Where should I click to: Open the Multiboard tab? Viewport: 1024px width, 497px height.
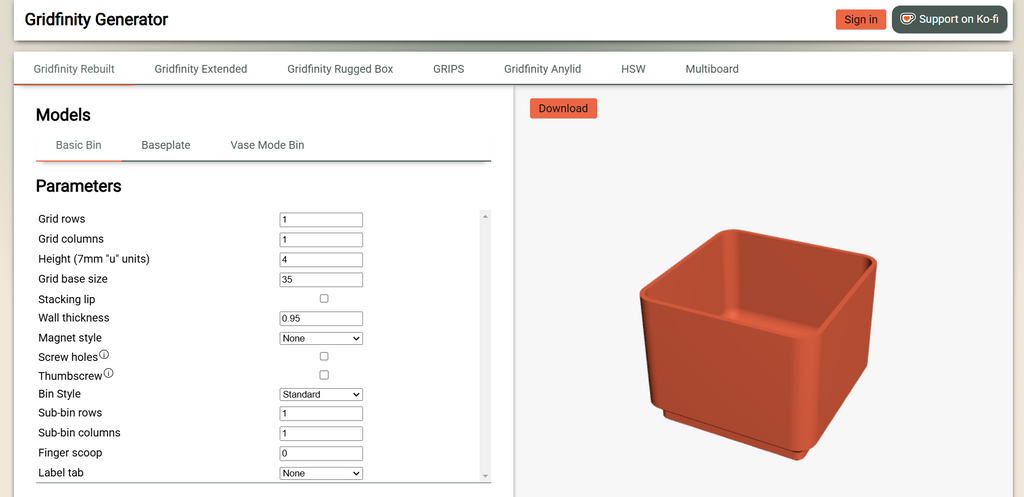(712, 69)
